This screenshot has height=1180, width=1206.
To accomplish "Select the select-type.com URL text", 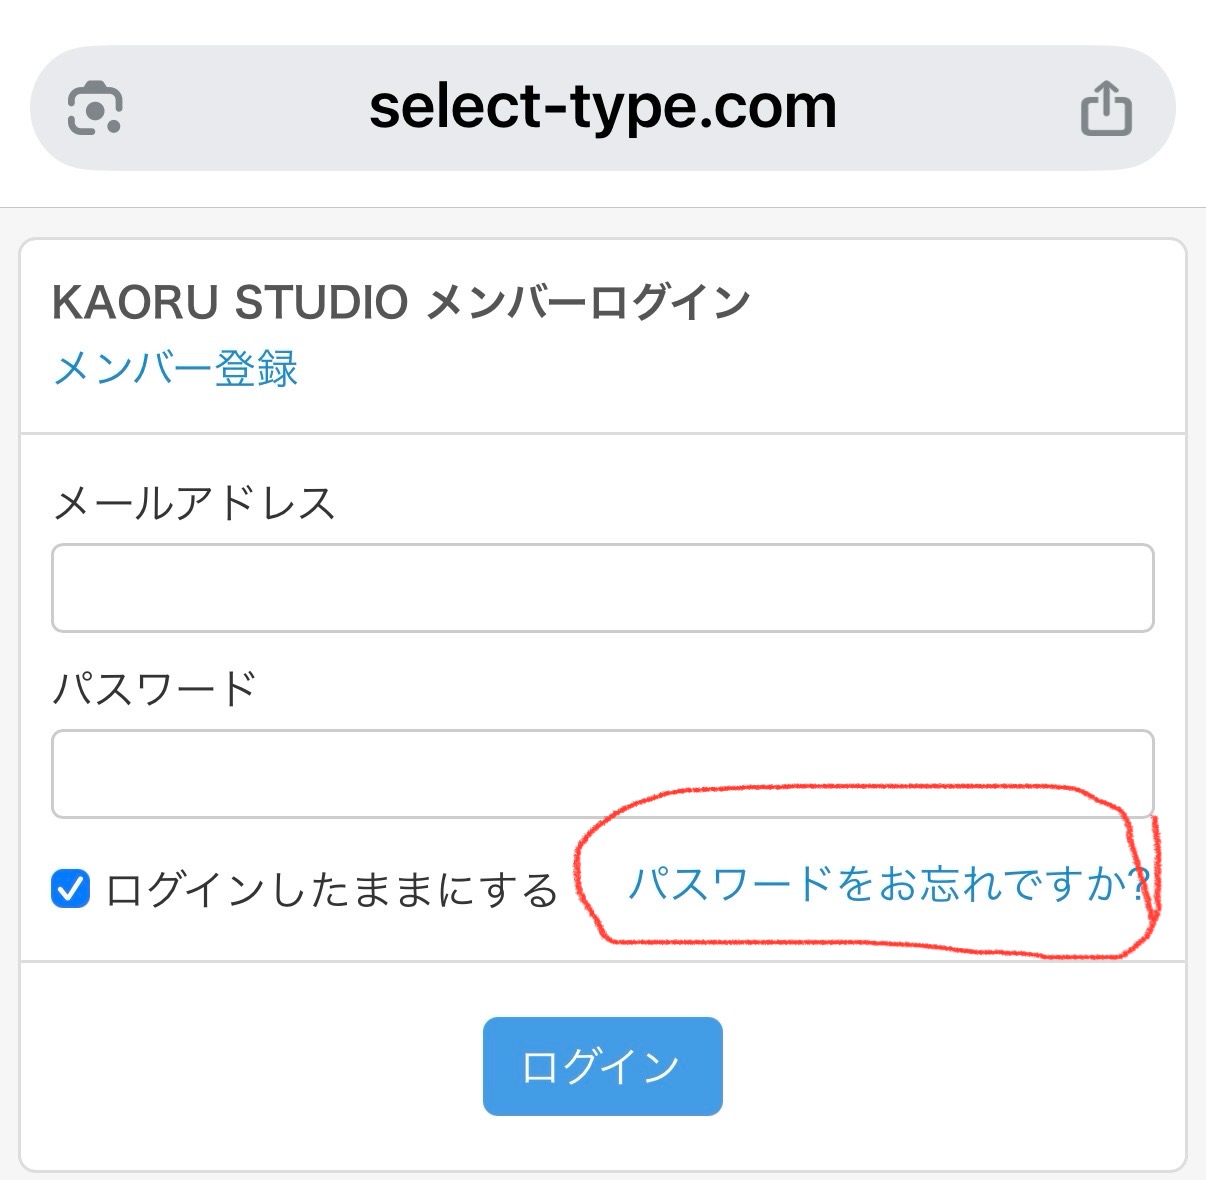I will [603, 107].
